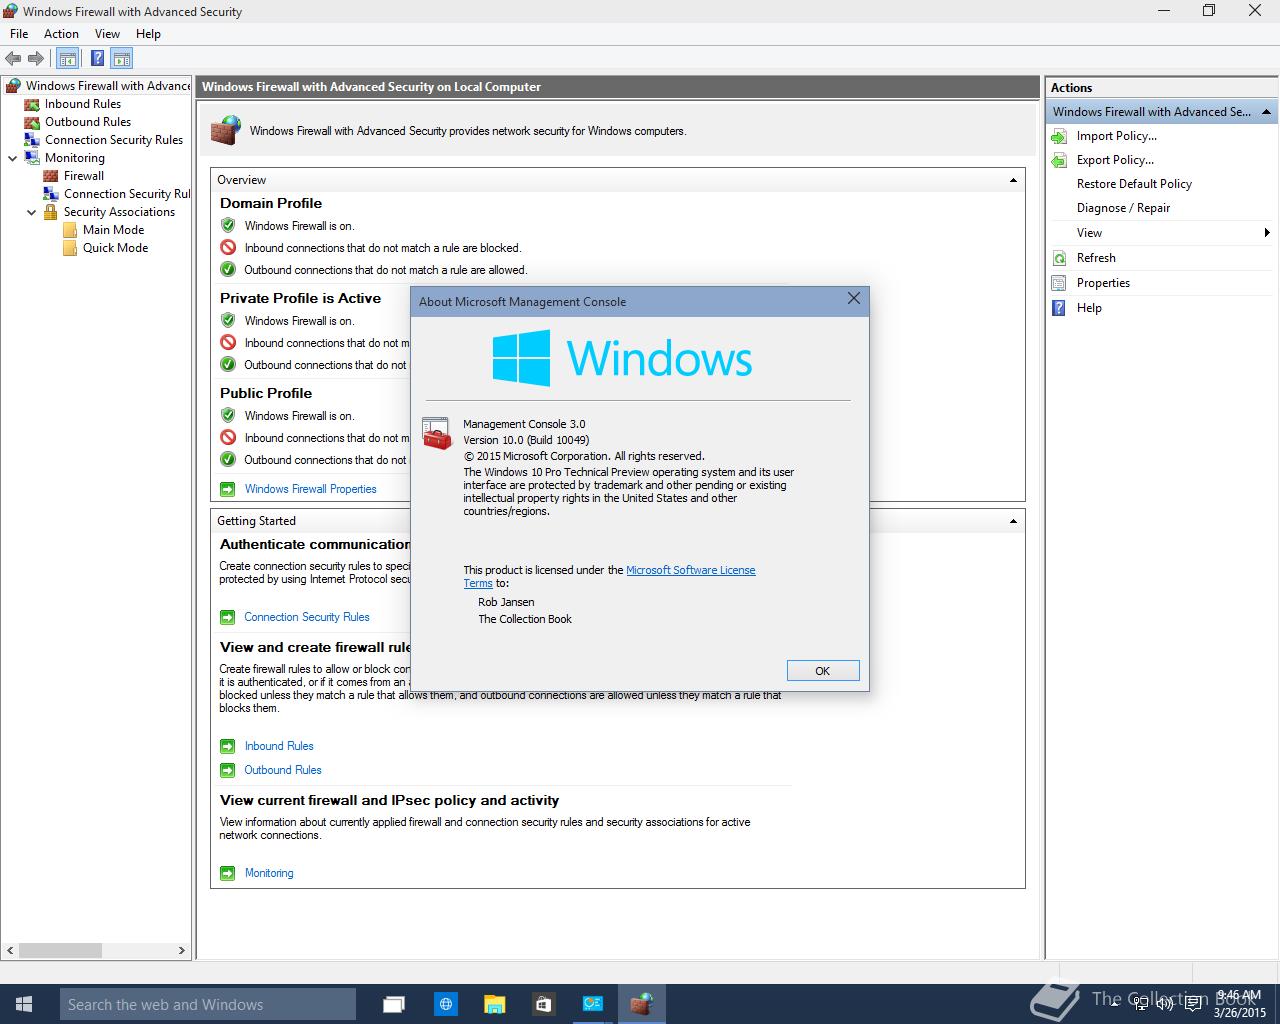
Task: Close the About Microsoft Management Console dialog
Action: [853, 299]
